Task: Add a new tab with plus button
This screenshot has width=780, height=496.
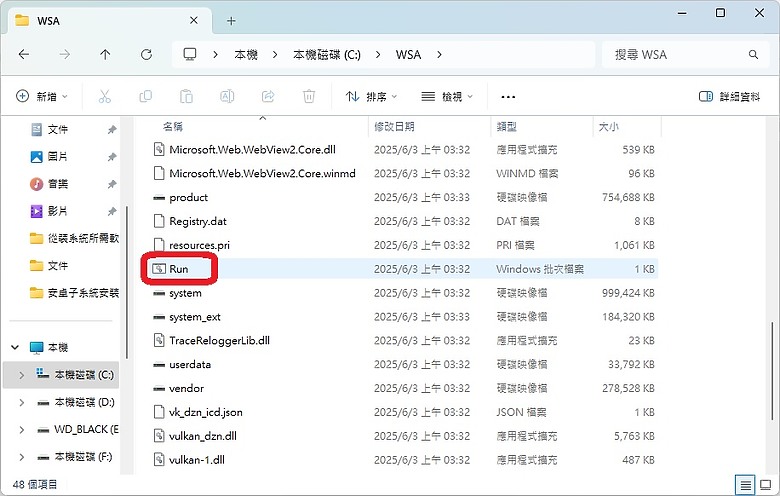Action: coord(231,21)
